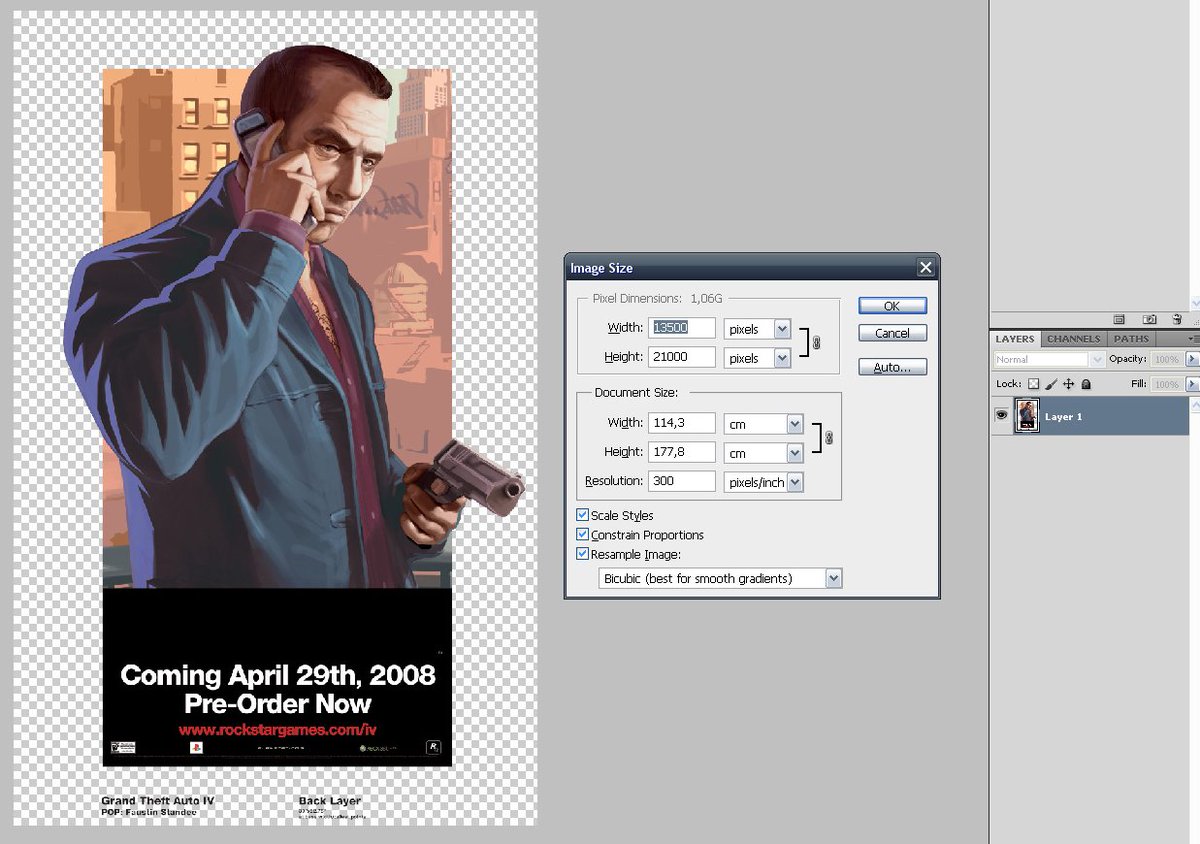The height and width of the screenshot is (844, 1200).
Task: Close the Image Size dialog window
Action: point(925,267)
